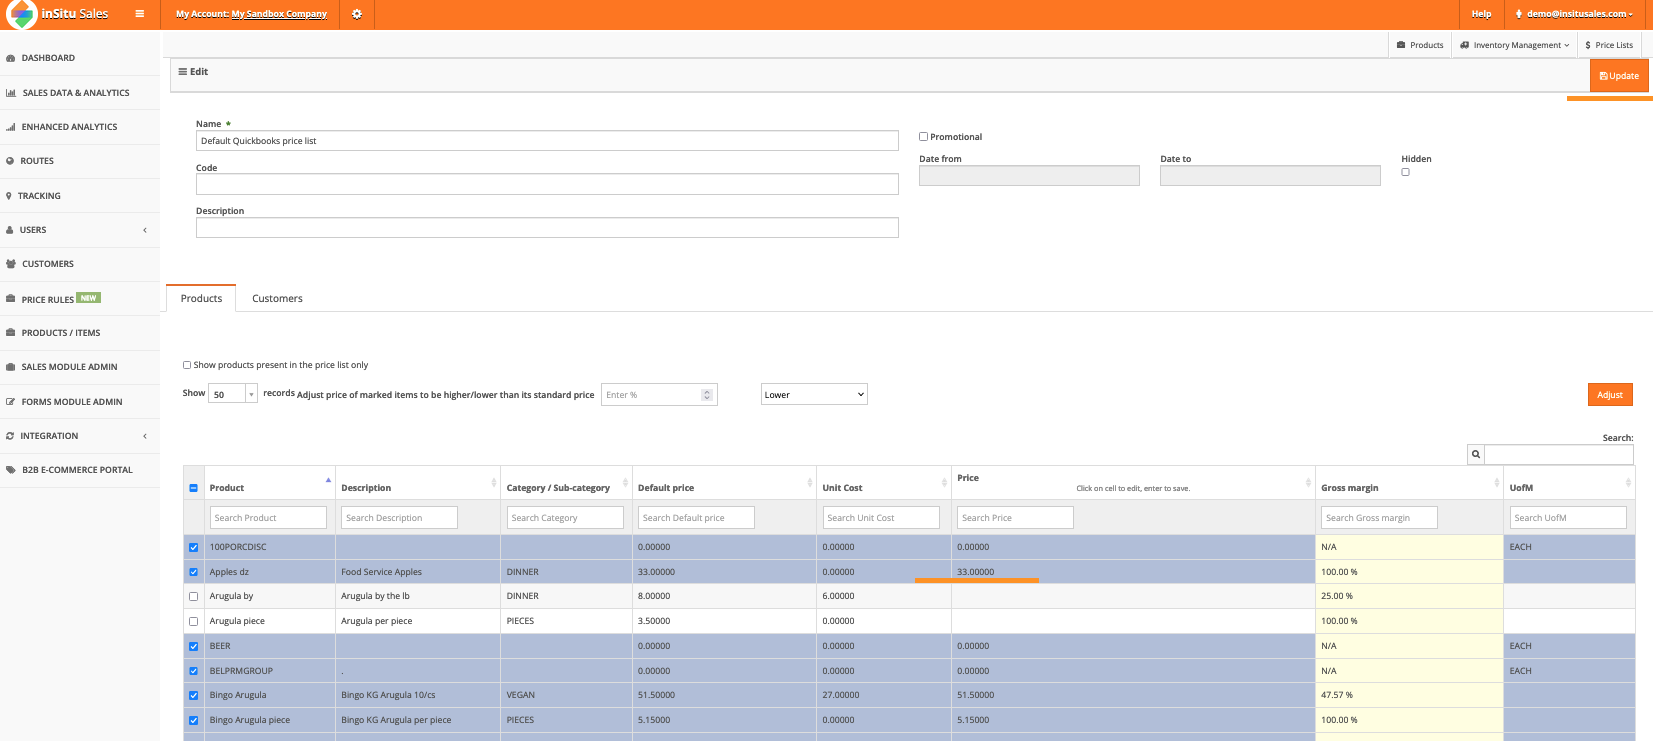1653x741 pixels.
Task: Click the Tracking pin icon
Action: click(9, 196)
